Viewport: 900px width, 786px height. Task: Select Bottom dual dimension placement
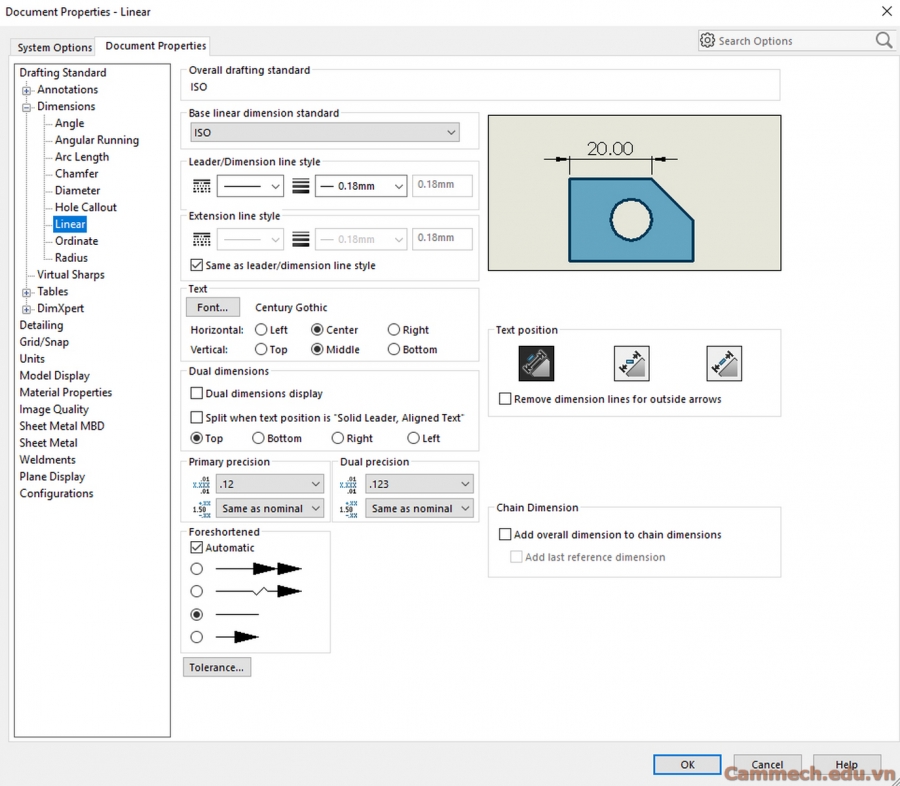click(258, 438)
